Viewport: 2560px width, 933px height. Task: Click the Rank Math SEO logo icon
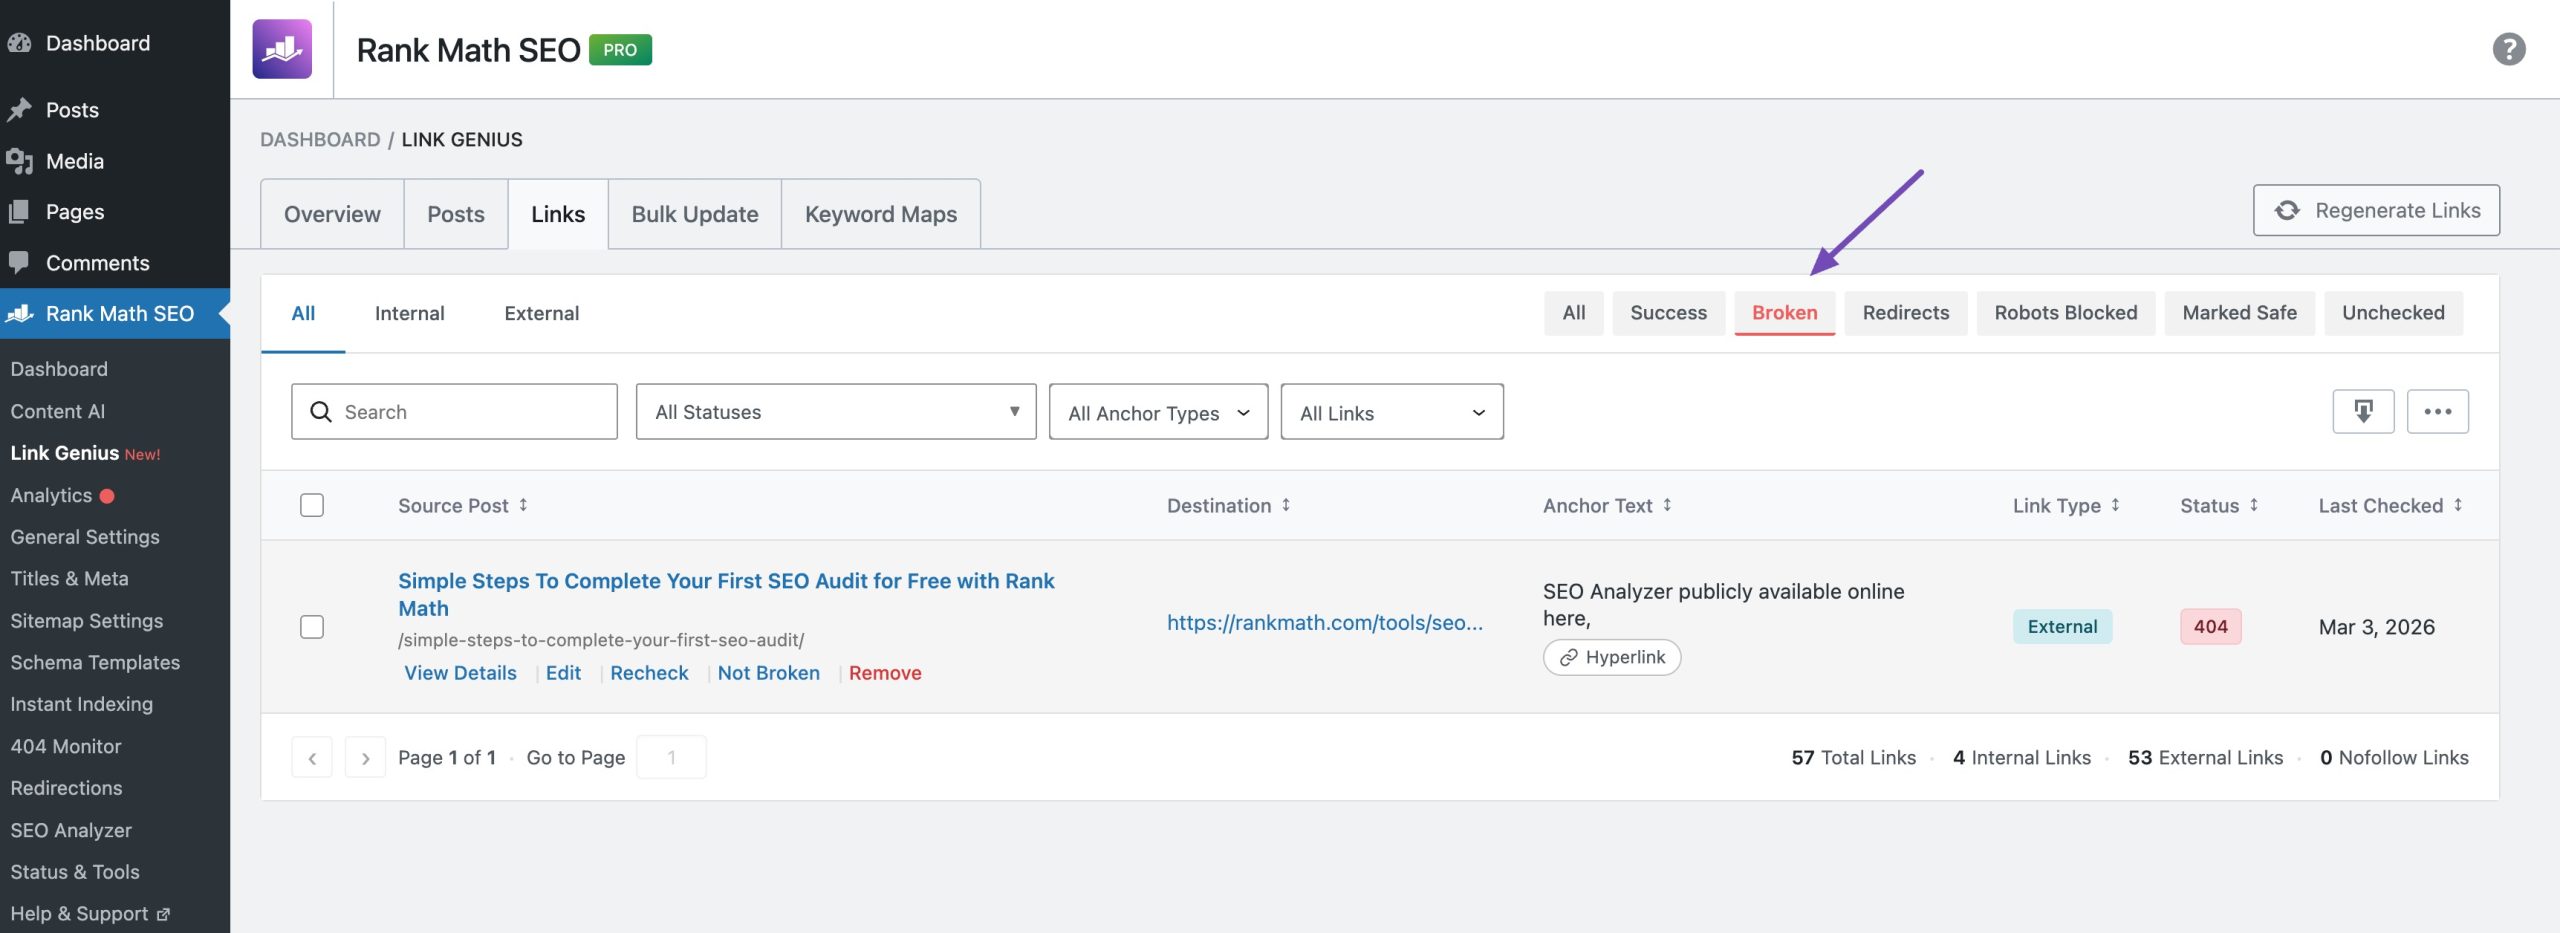(x=282, y=49)
